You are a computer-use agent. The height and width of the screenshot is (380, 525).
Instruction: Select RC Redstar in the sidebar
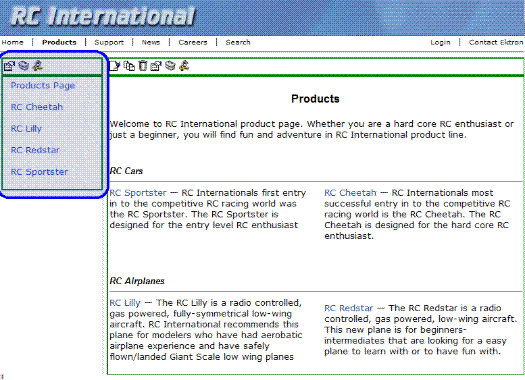35,150
